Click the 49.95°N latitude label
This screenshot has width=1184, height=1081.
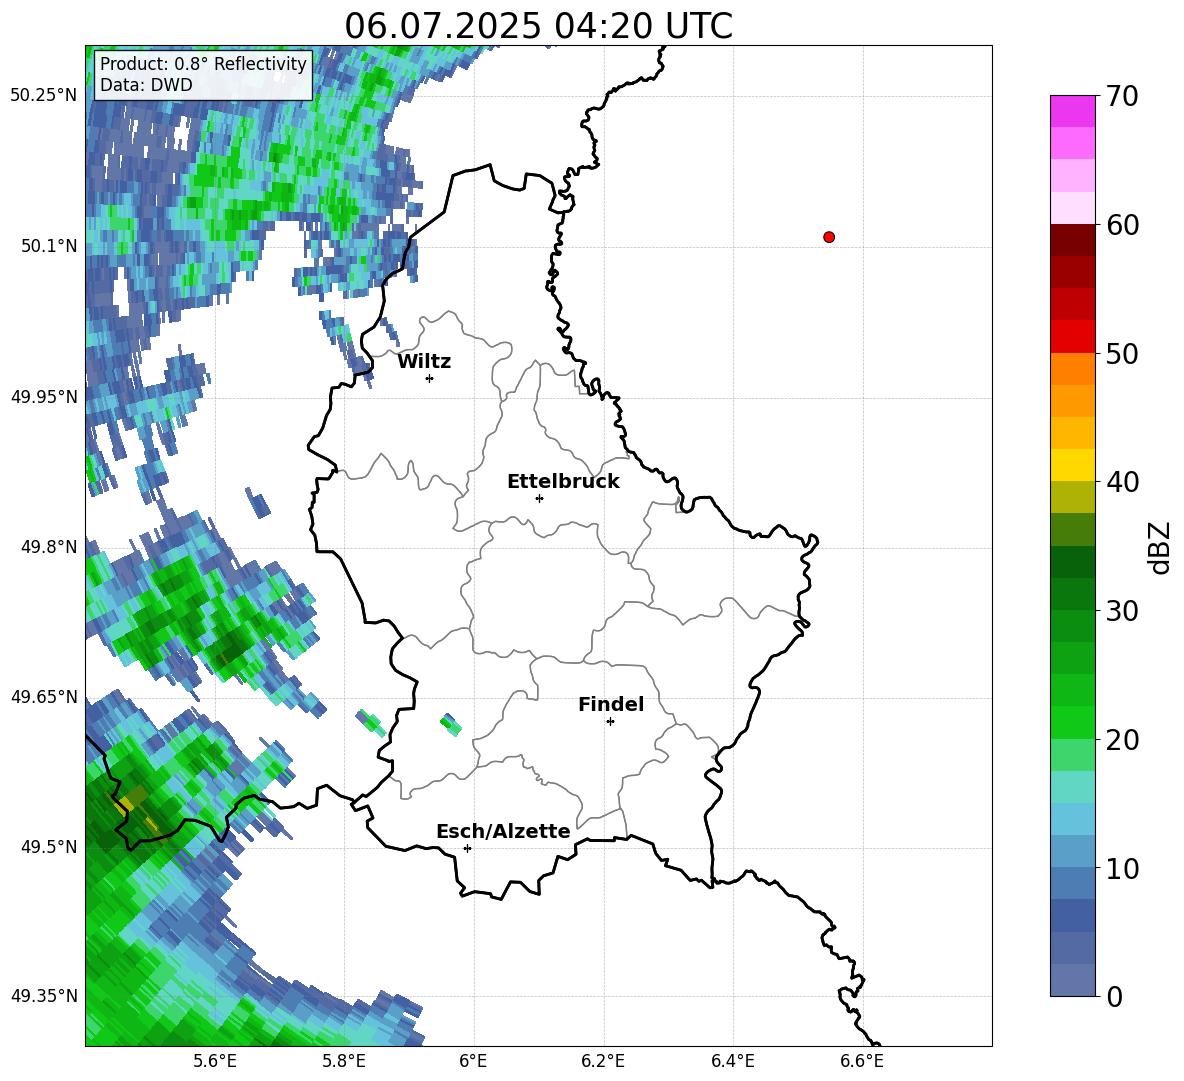tap(44, 396)
